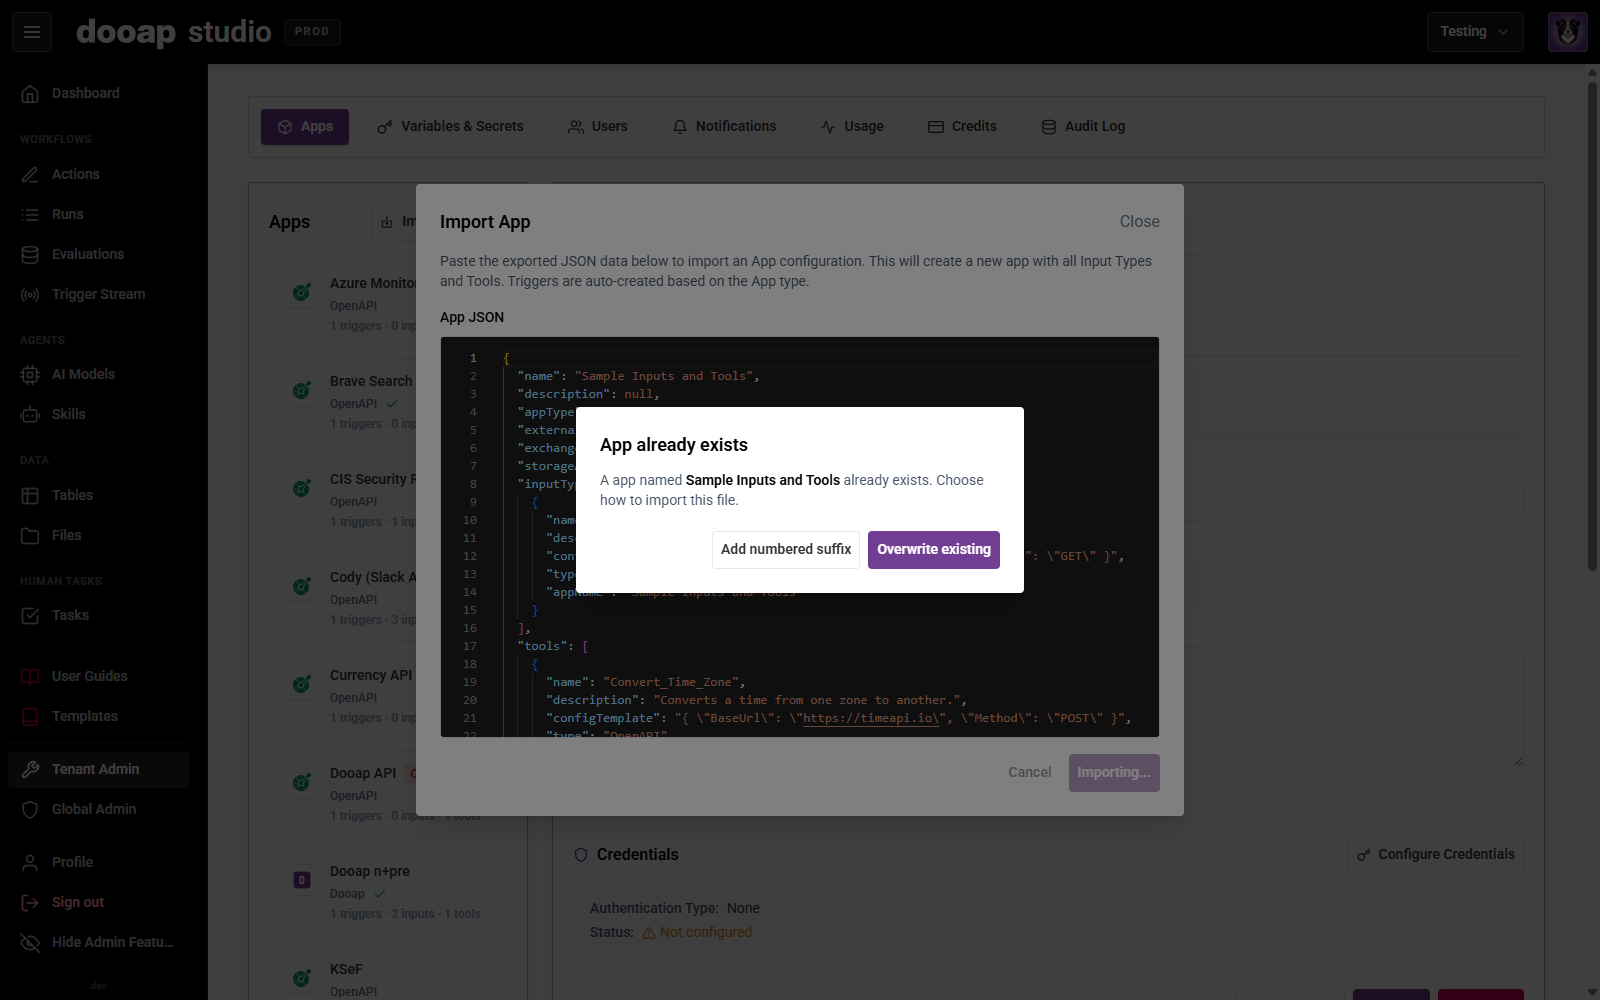Click the Profile person icon

pyautogui.click(x=30, y=862)
